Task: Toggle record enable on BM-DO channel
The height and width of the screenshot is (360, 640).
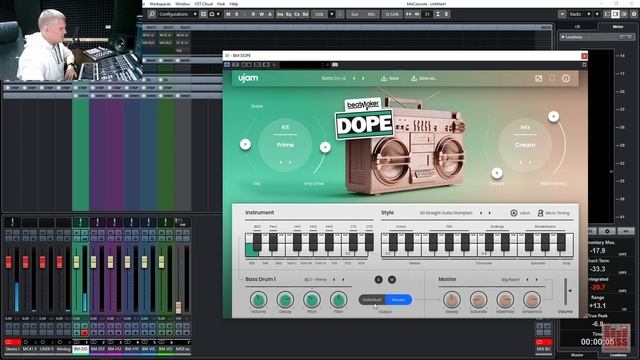Action: click(x=84, y=333)
